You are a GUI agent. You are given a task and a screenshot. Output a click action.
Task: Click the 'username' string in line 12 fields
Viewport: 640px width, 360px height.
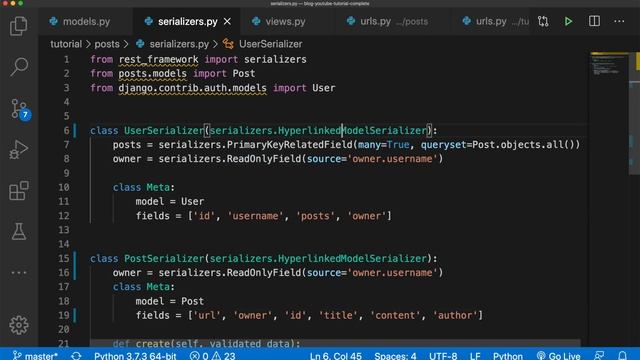[256, 216]
